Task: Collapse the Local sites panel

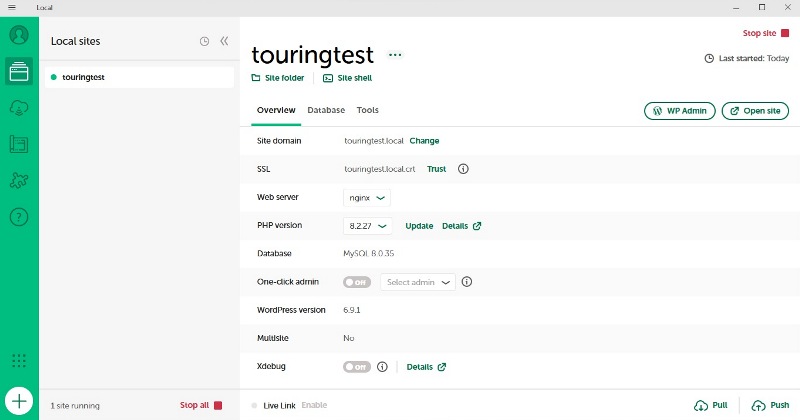Action: tap(224, 41)
